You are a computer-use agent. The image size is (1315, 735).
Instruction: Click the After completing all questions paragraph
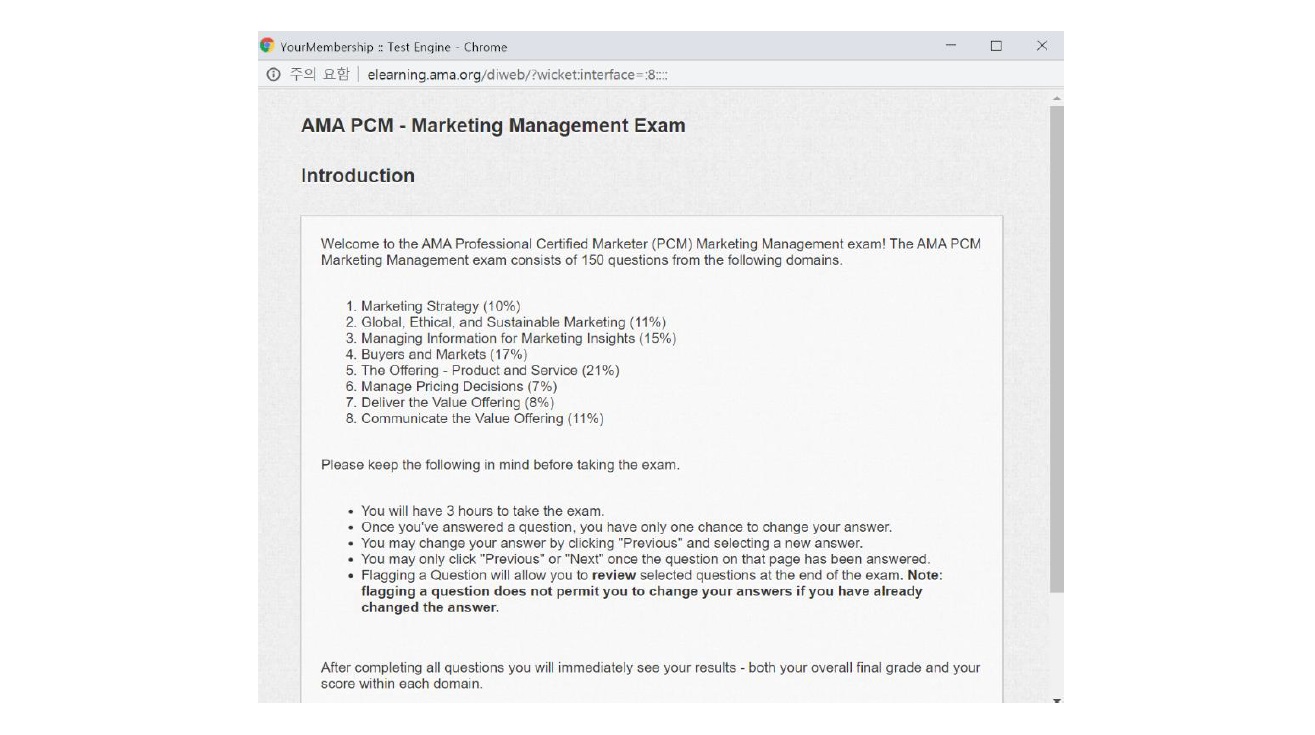pyautogui.click(x=650, y=676)
